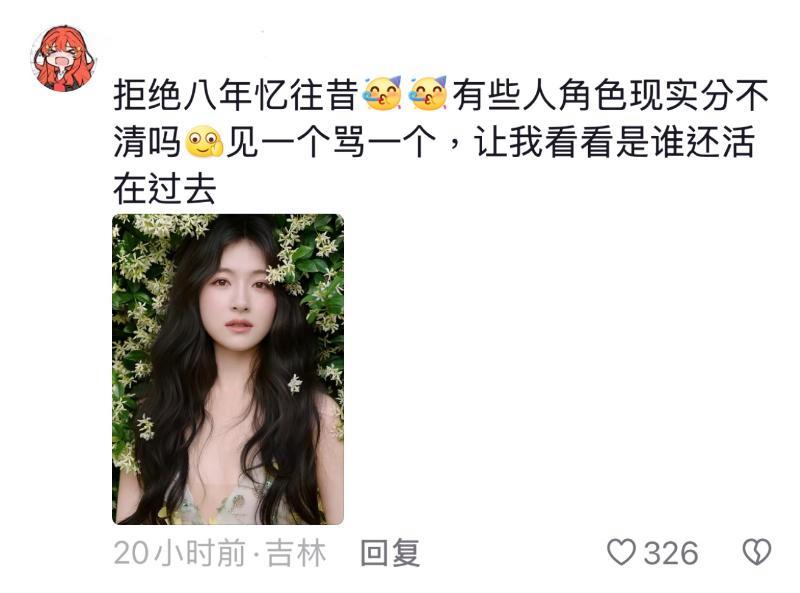Open the attached photo of woman among flowers
The image size is (800, 593).
(x=228, y=369)
